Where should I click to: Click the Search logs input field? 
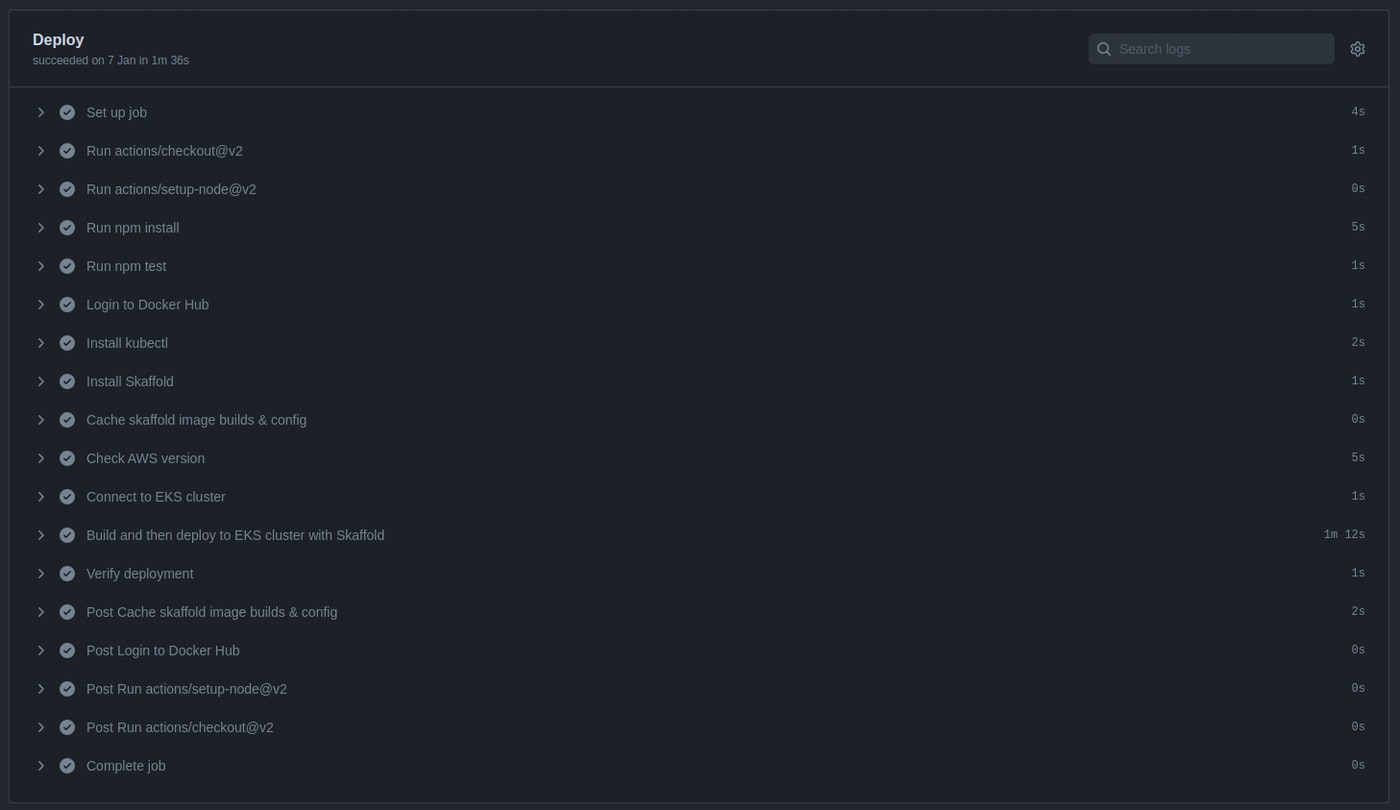click(1220, 48)
